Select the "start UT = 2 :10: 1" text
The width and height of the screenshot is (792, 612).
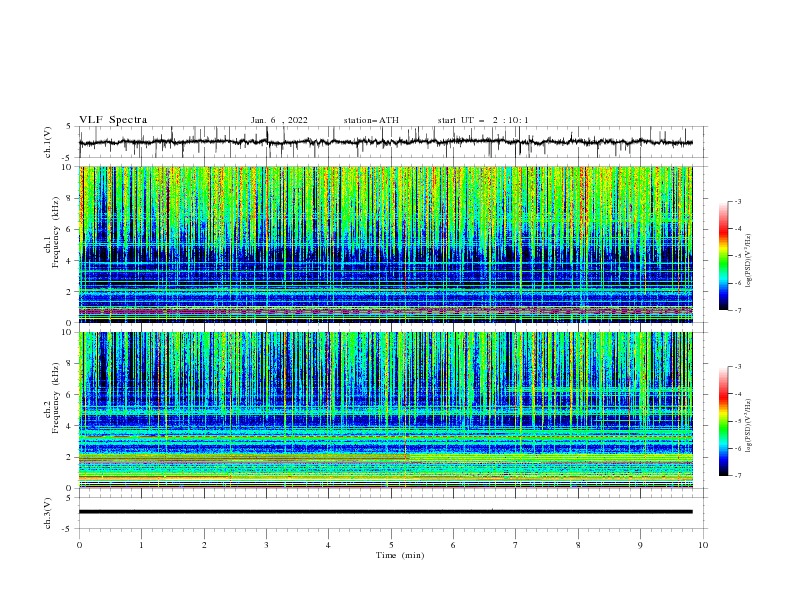[x=483, y=120]
